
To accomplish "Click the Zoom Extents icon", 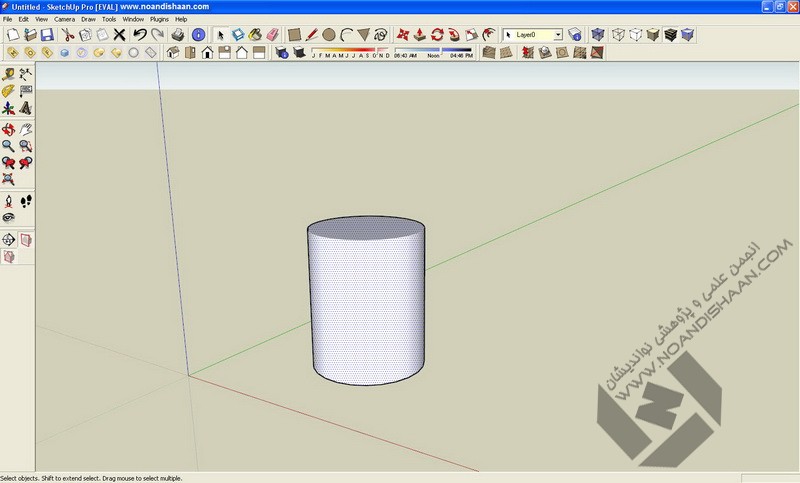I will 8,179.
